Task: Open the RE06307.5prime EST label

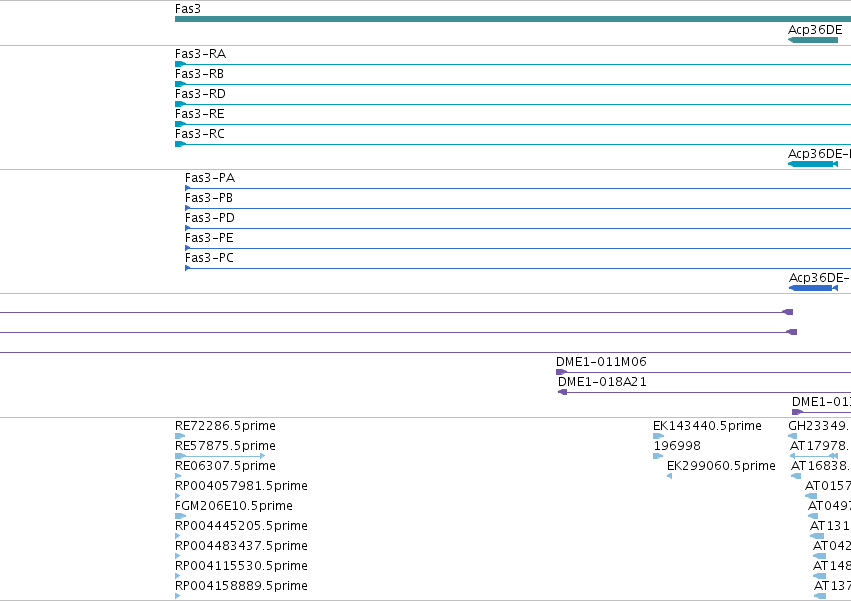Action: coord(225,466)
